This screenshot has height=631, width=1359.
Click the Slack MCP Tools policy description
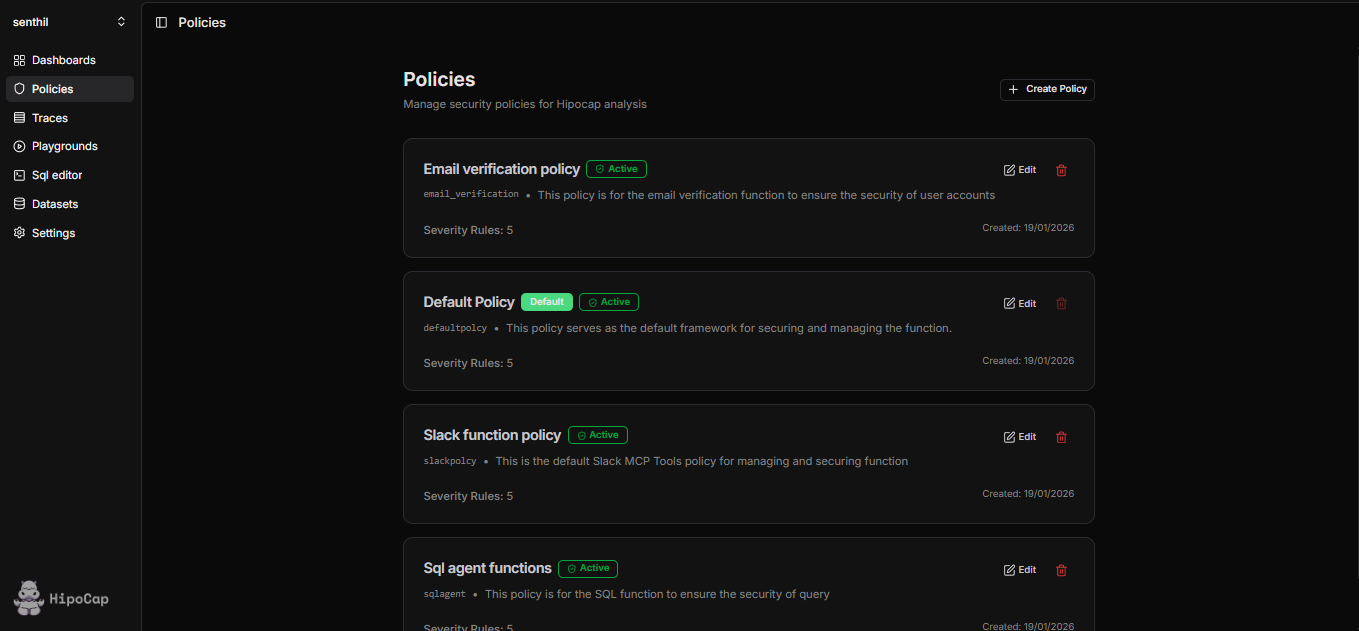702,461
